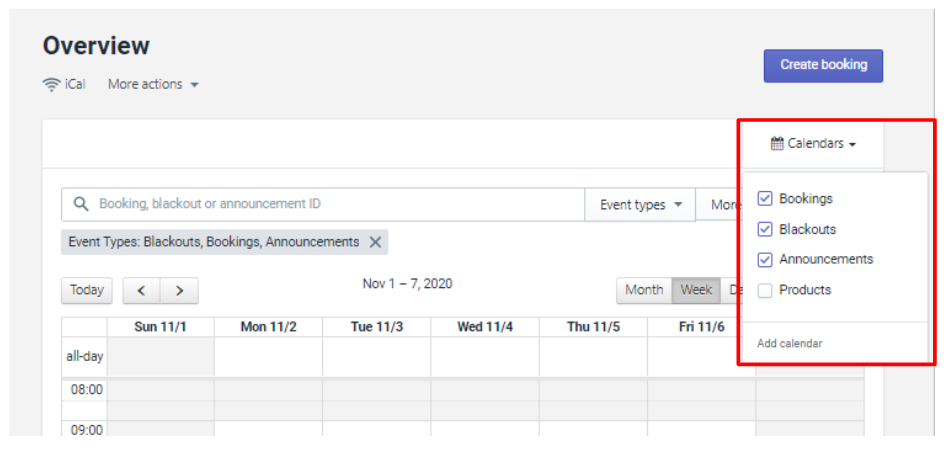The height and width of the screenshot is (449, 948).
Task: Click the Add calendar link
Action: (789, 344)
